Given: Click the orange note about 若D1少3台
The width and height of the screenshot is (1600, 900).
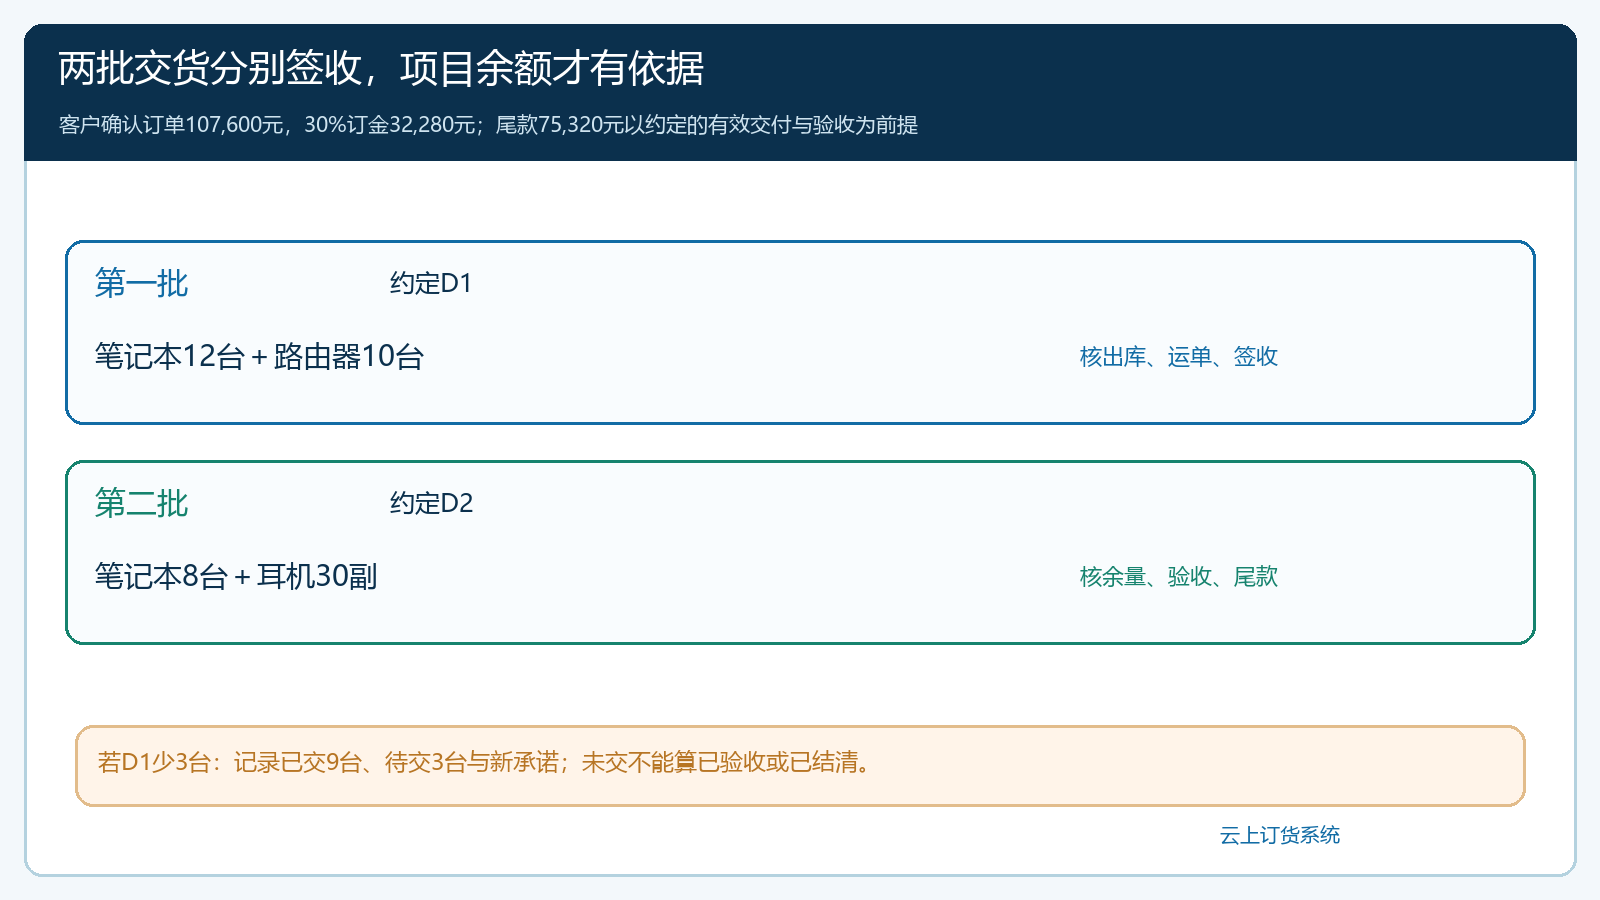Looking at the screenshot, I should pos(800,766).
